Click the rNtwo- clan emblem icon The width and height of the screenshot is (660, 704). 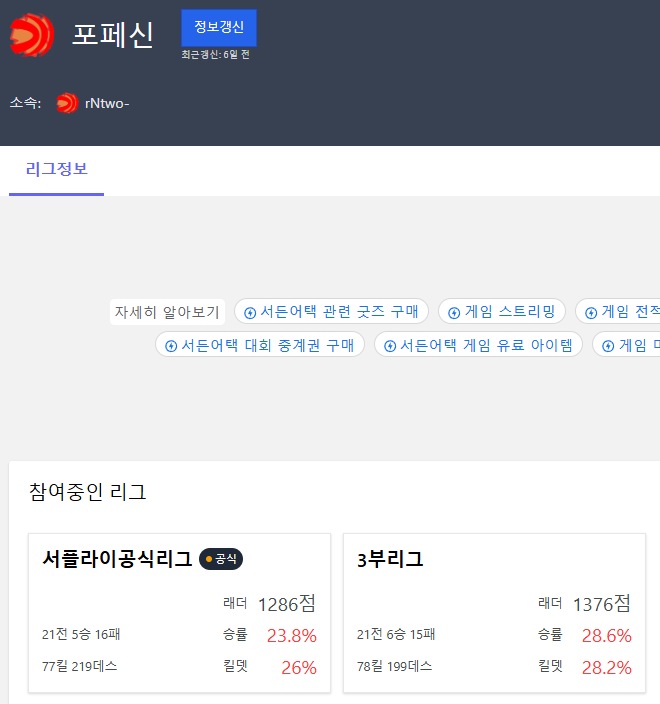(x=67, y=103)
